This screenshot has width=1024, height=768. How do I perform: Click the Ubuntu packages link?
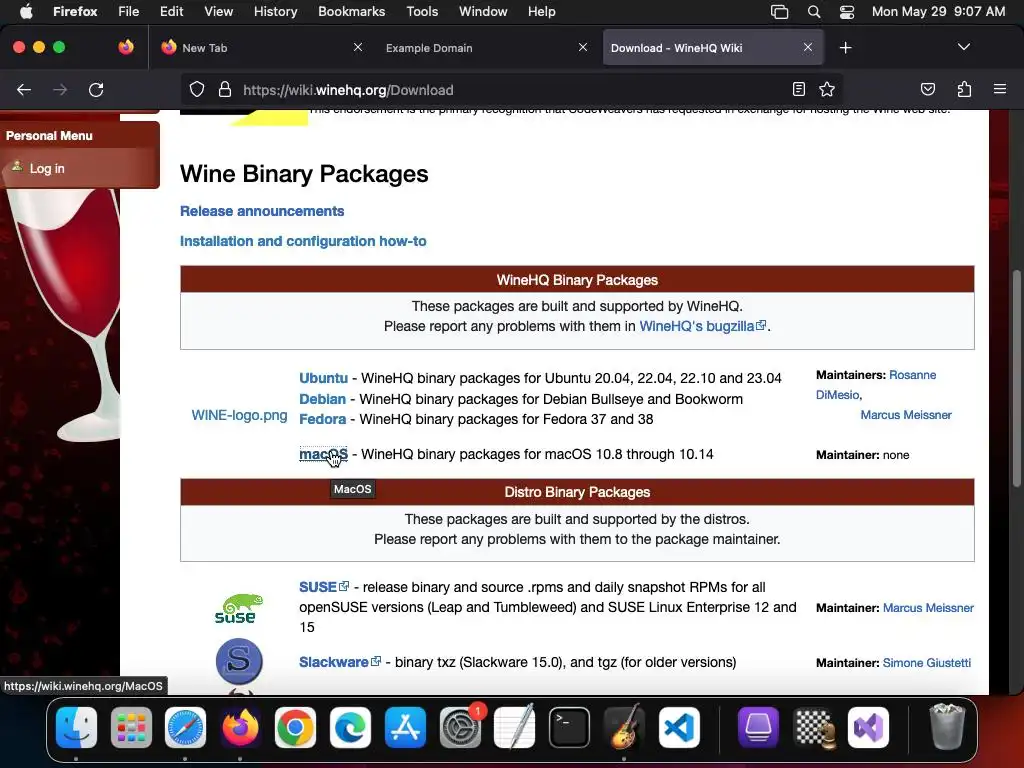(323, 378)
